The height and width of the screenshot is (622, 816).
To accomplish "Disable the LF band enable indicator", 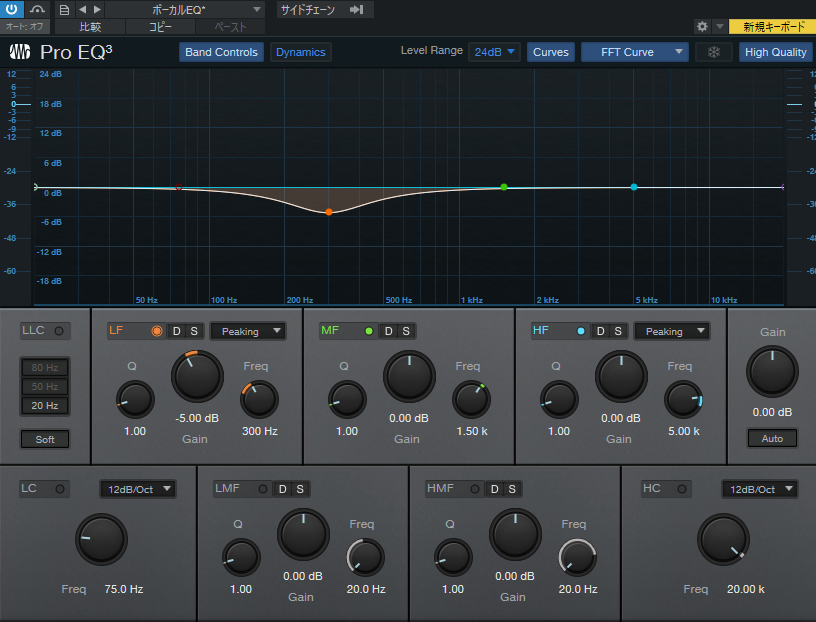I will 157,331.
